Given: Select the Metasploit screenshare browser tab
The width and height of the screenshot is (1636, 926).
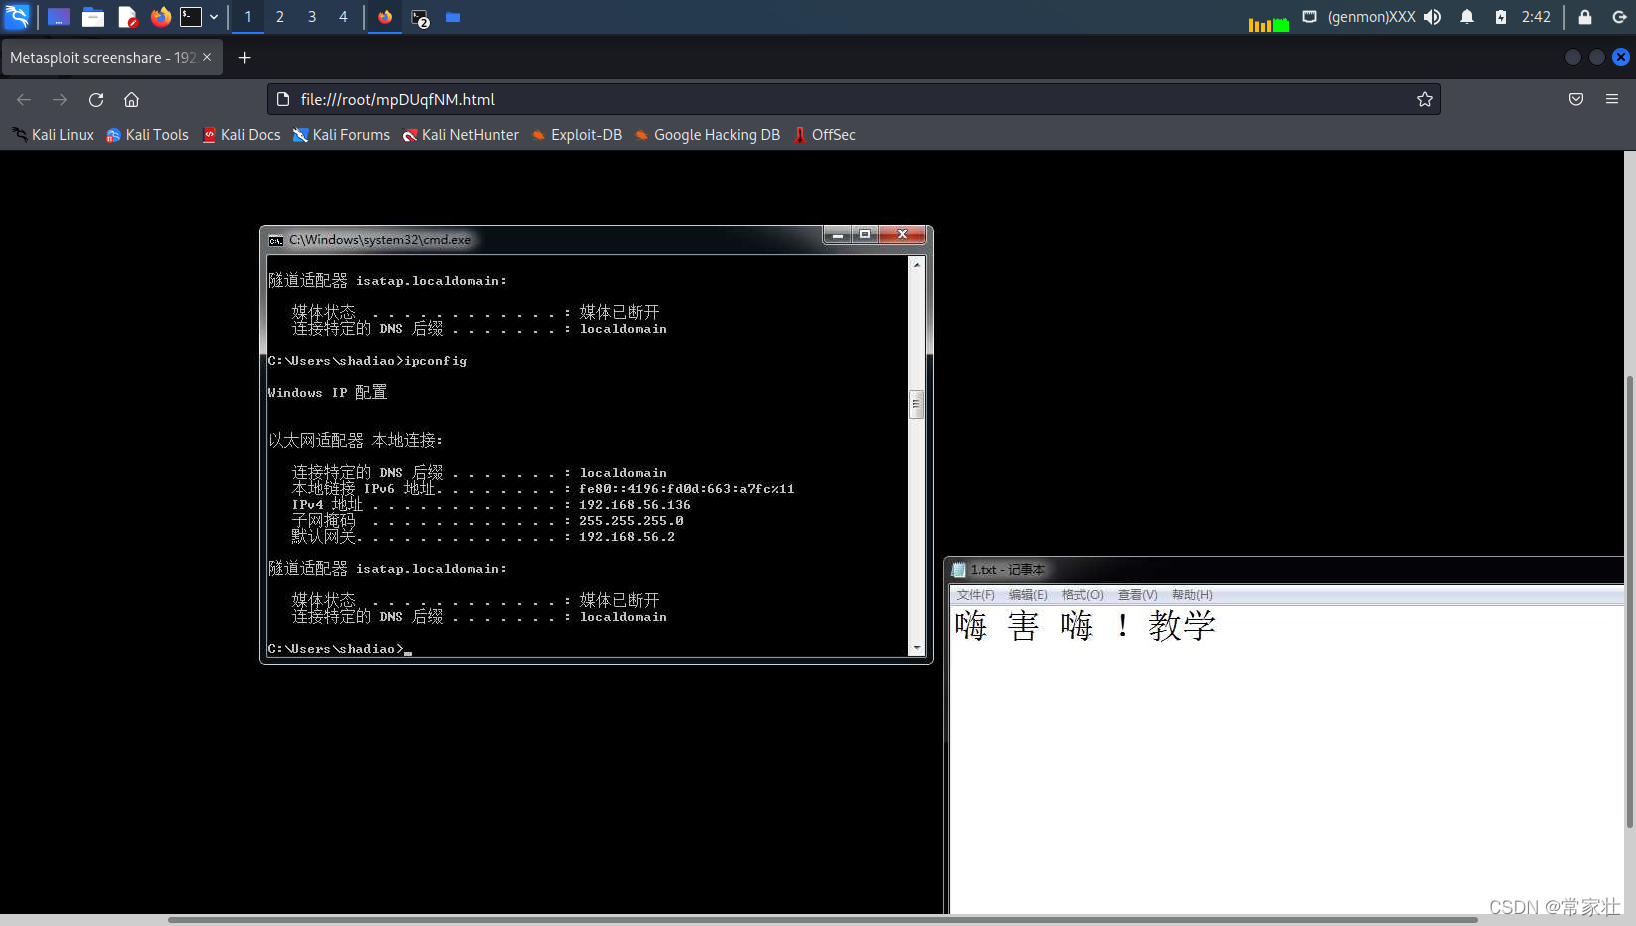Looking at the screenshot, I should coord(111,58).
